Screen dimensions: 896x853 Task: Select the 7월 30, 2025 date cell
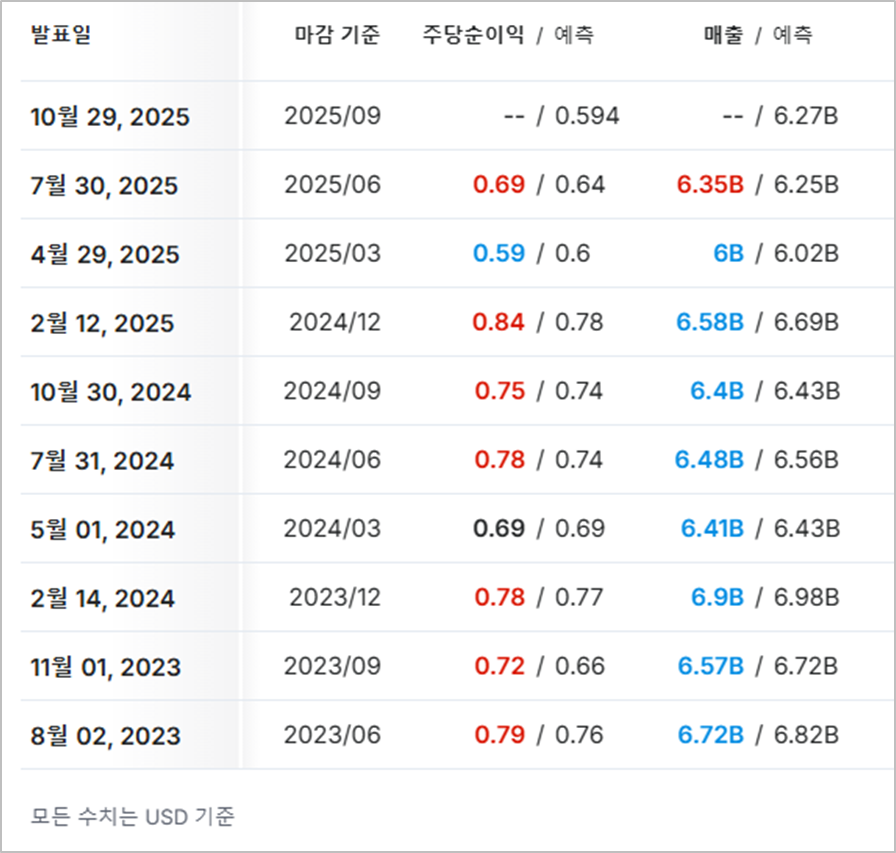(x=104, y=185)
